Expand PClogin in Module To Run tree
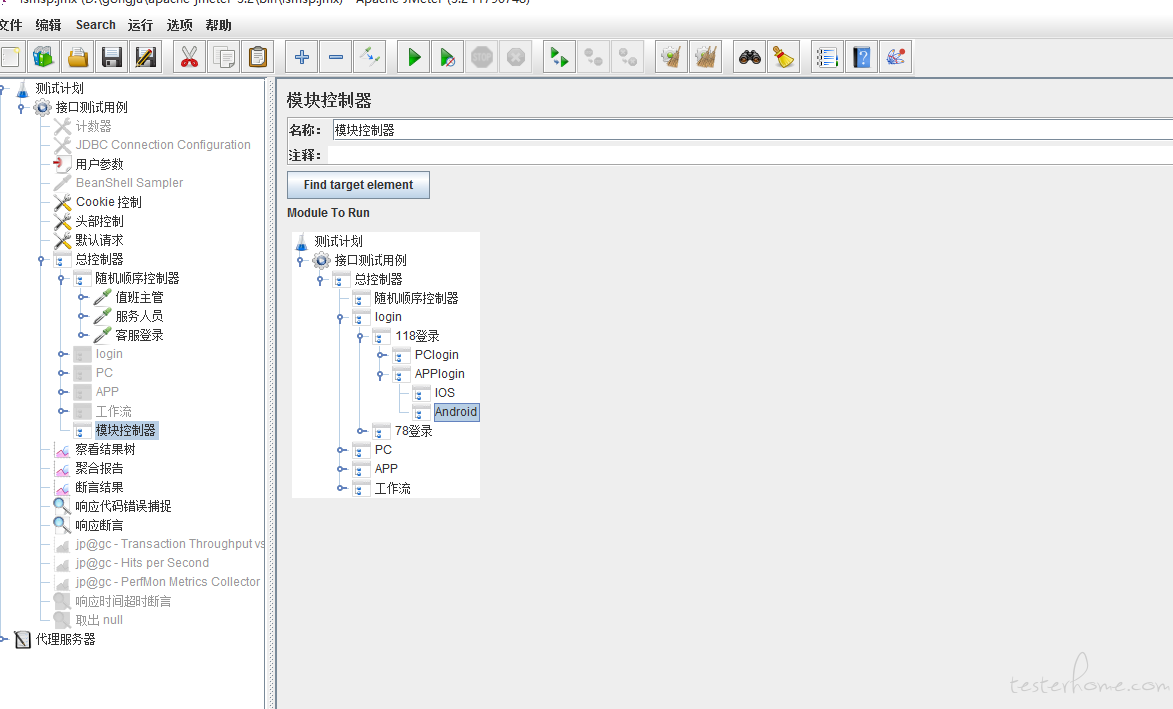The image size is (1173, 709). point(381,355)
